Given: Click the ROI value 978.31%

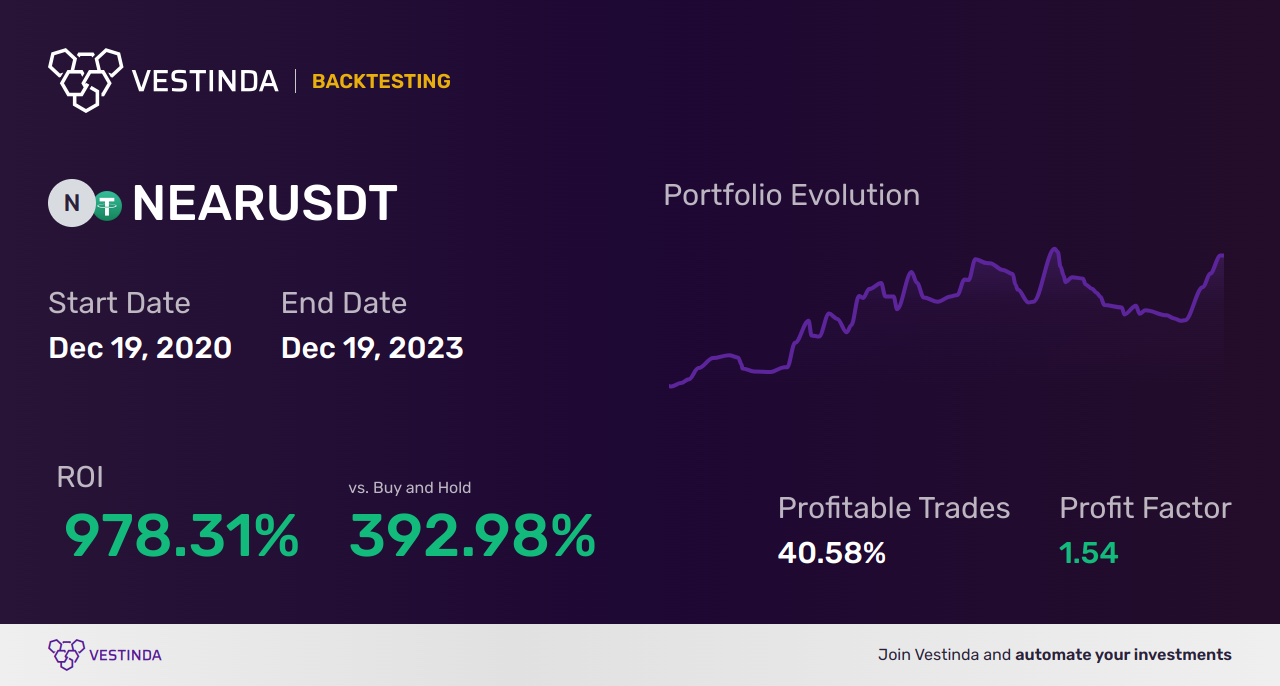Looking at the screenshot, I should [x=181, y=537].
